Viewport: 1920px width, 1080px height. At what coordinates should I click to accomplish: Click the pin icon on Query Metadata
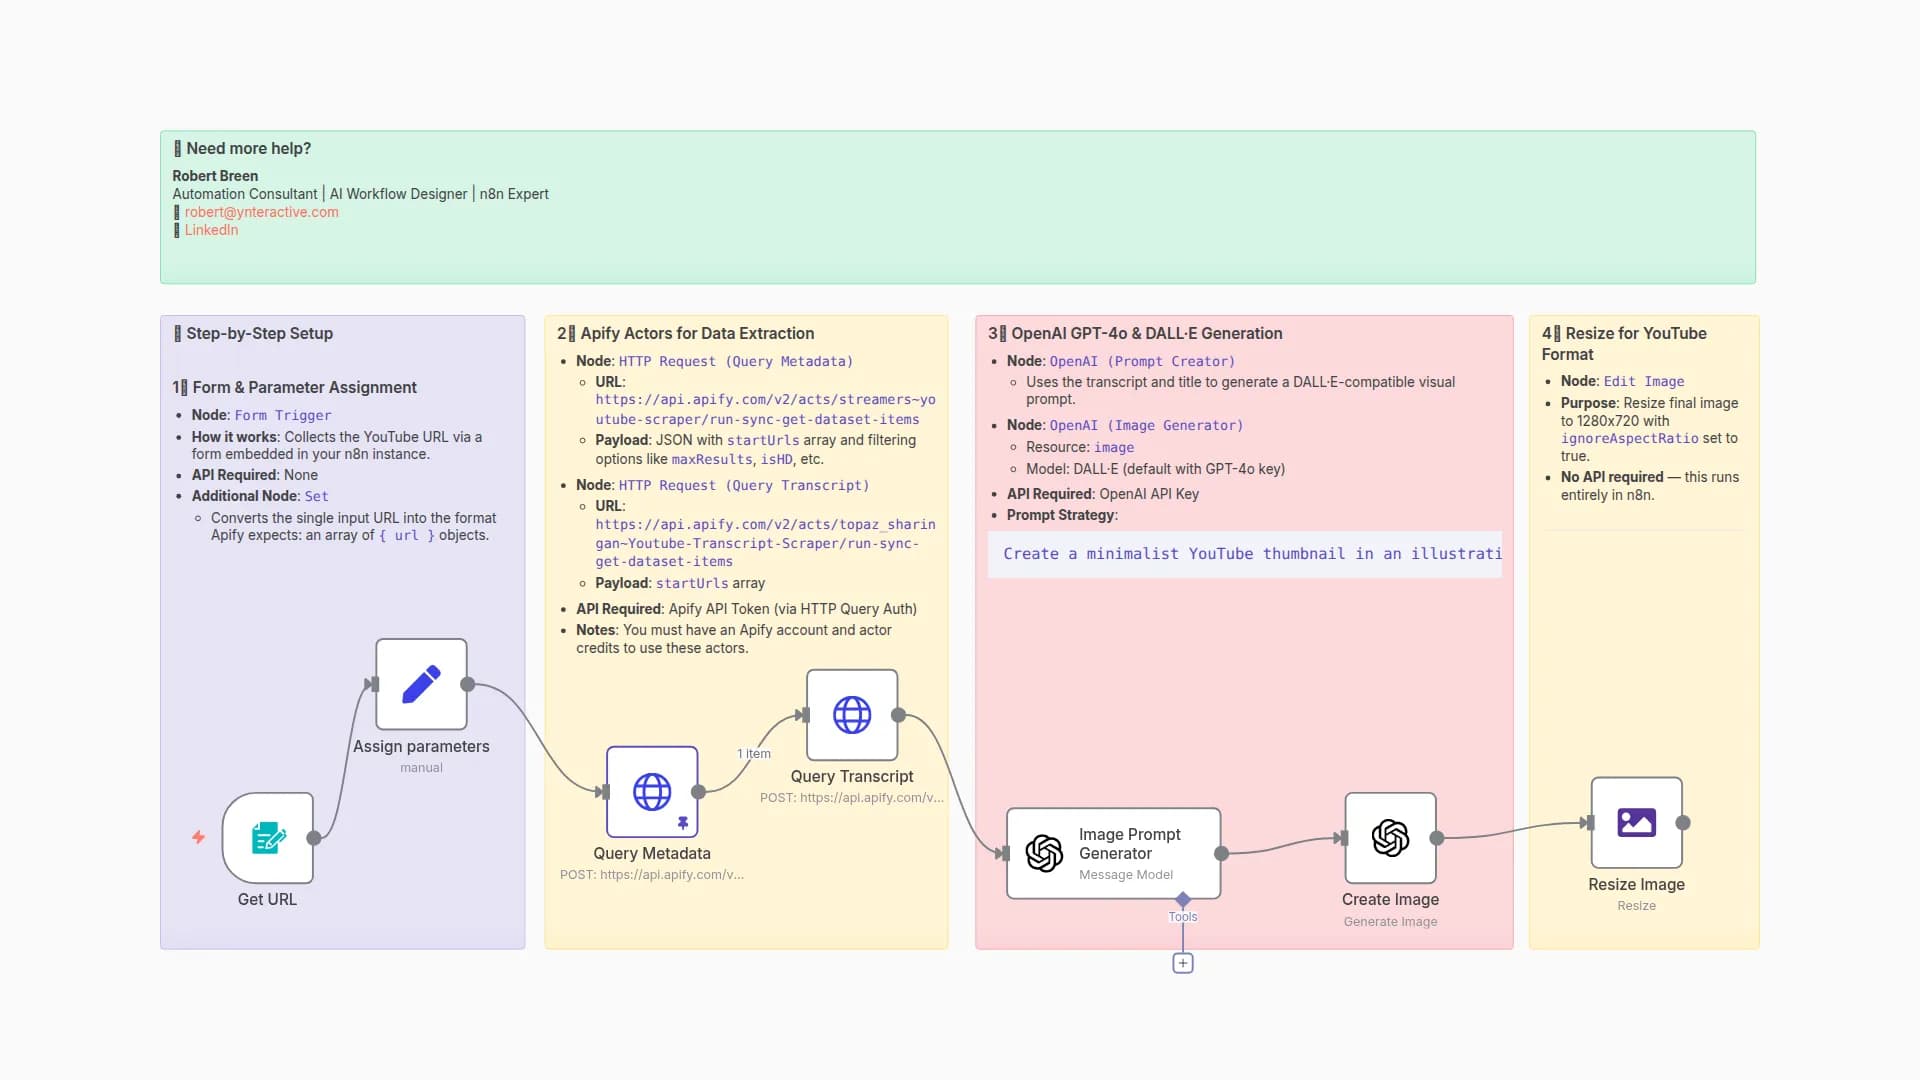tap(683, 822)
